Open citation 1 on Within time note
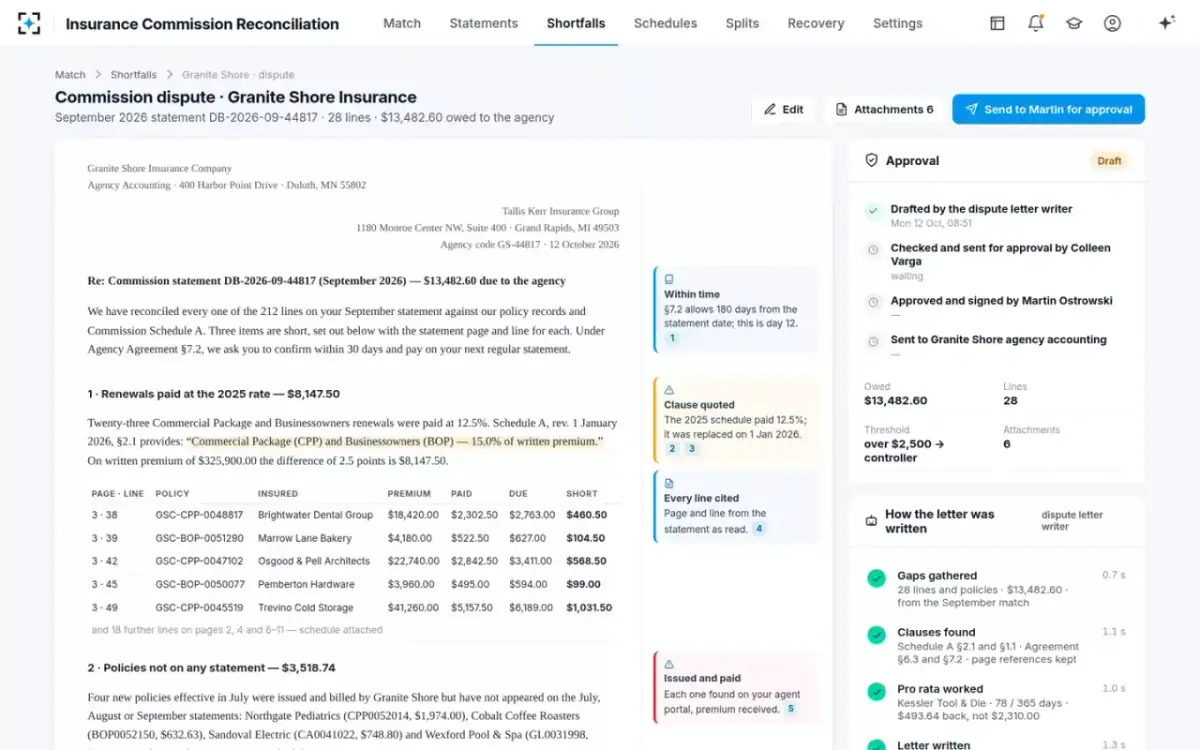Image resolution: width=1200 pixels, height=750 pixels. [x=672, y=338]
